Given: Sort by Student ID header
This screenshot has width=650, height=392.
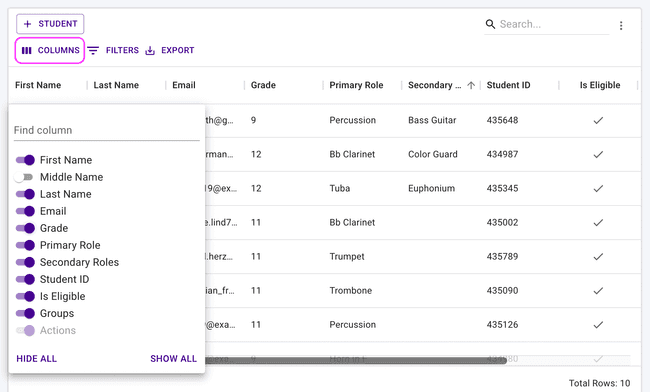Looking at the screenshot, I should tap(508, 85).
